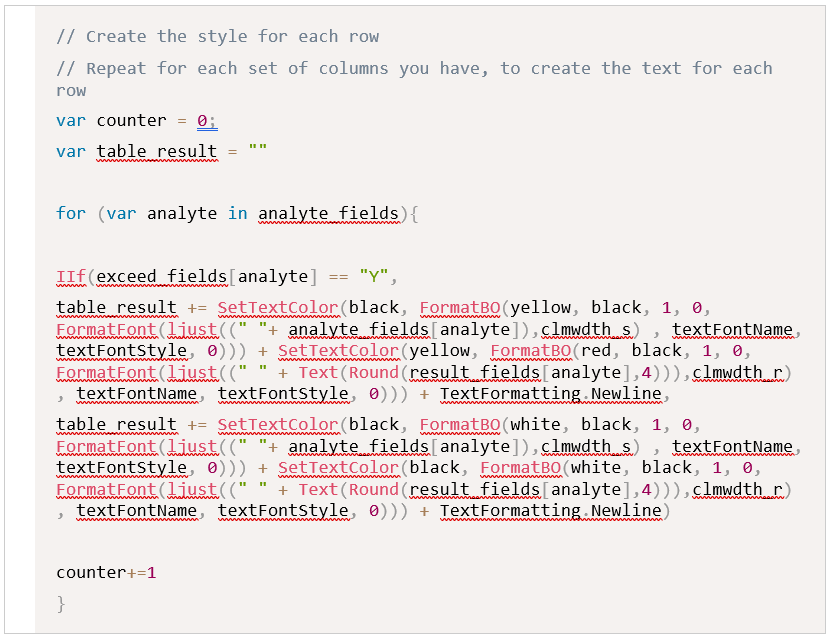Click "TextFormatting.Newline" followed by closing parenthesis
Viewport: 831px width, 639px height.
(551, 511)
